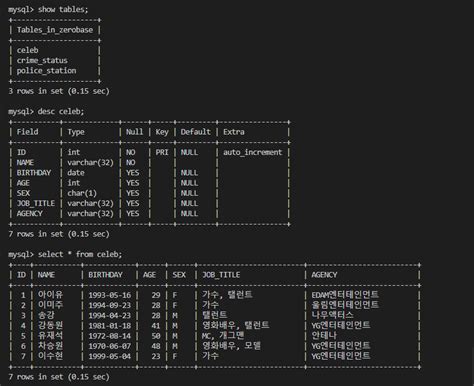Screen dimensions: 474x386
Task: Select job title "영화배우, 탤런트"
Action: click(236, 325)
